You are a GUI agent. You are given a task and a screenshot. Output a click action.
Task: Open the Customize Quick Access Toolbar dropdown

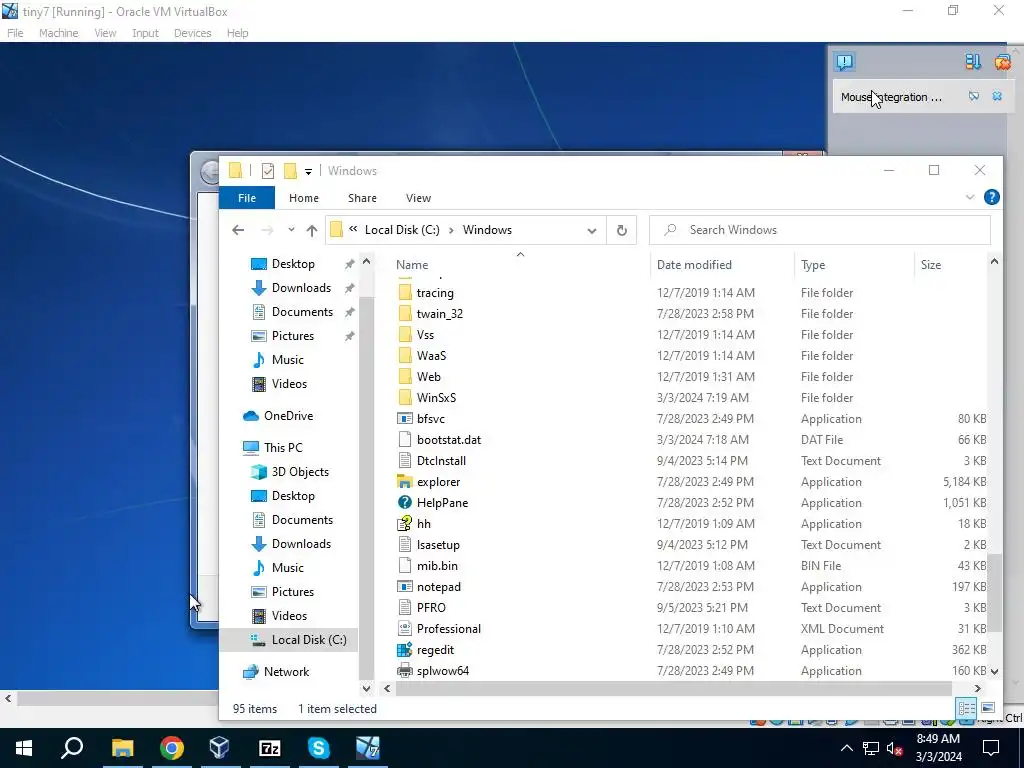(308, 172)
